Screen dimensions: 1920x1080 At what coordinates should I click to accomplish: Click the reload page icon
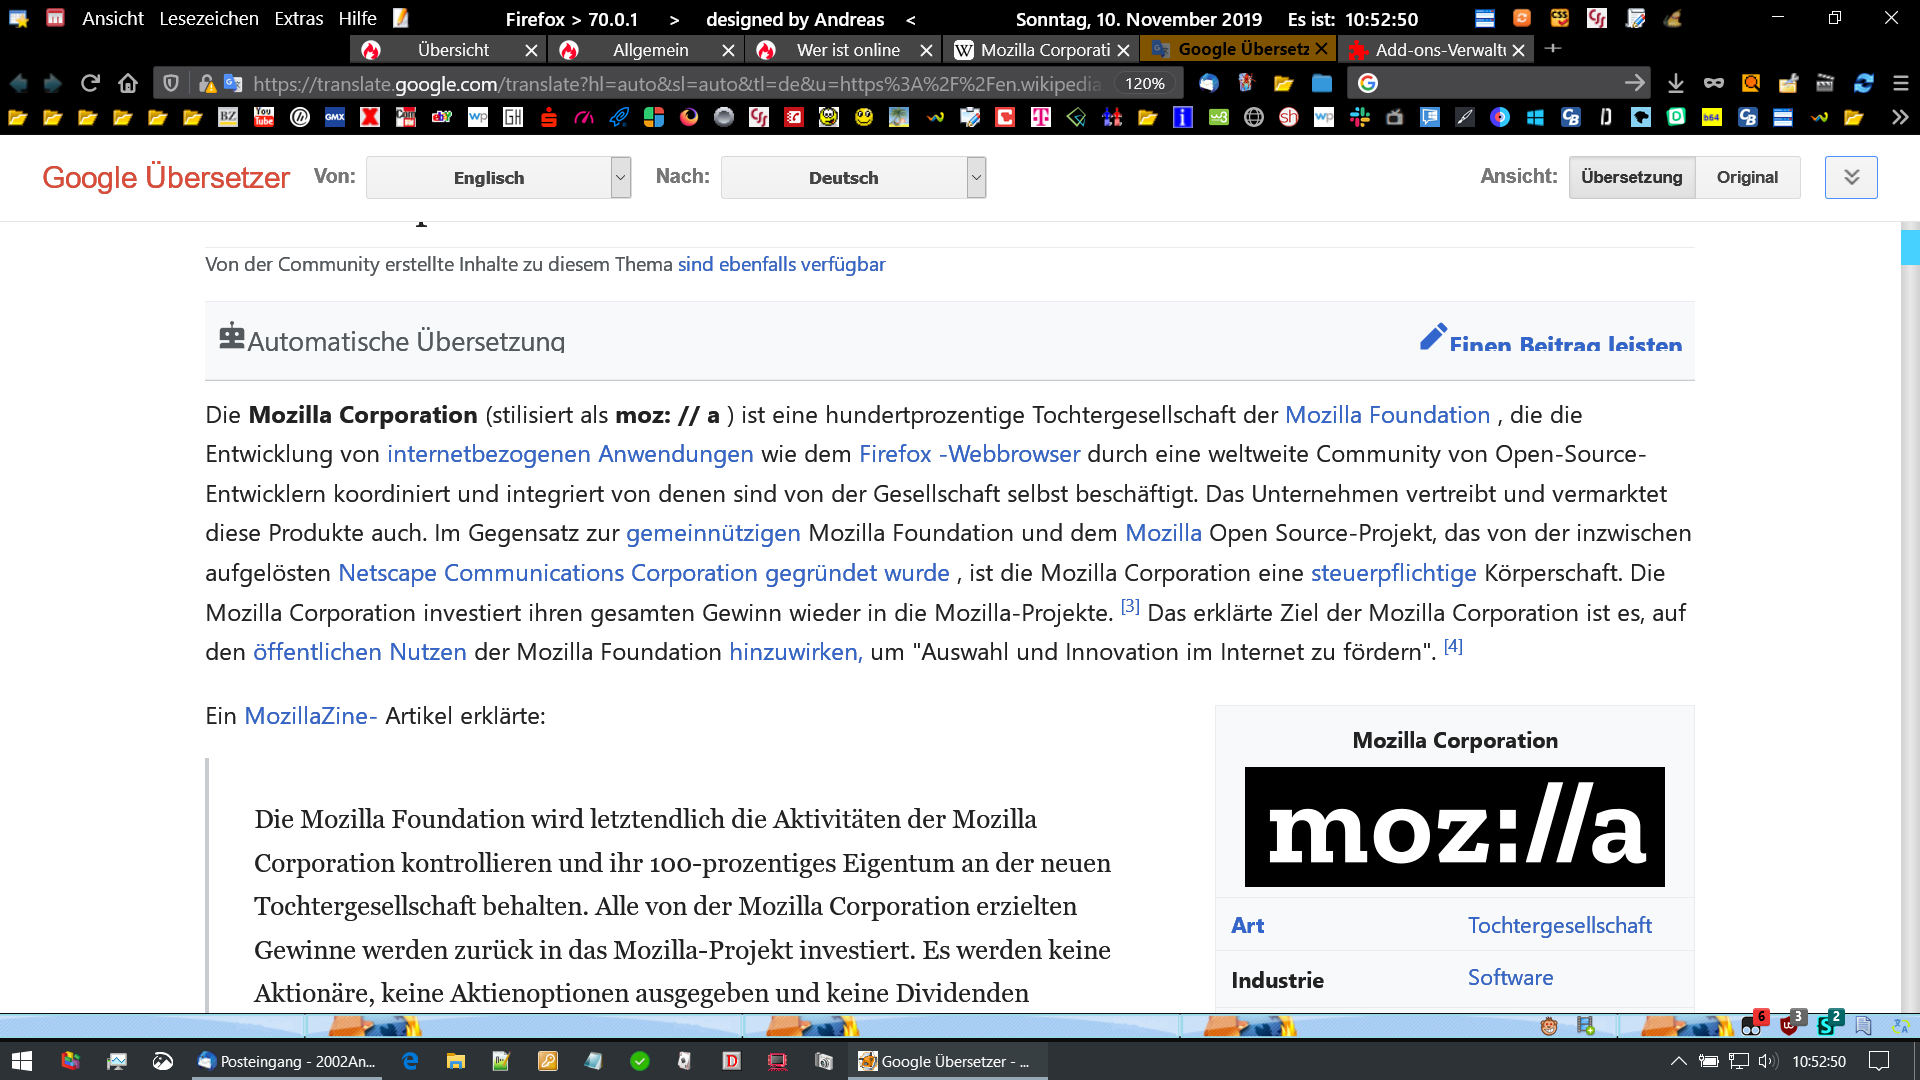click(x=90, y=84)
